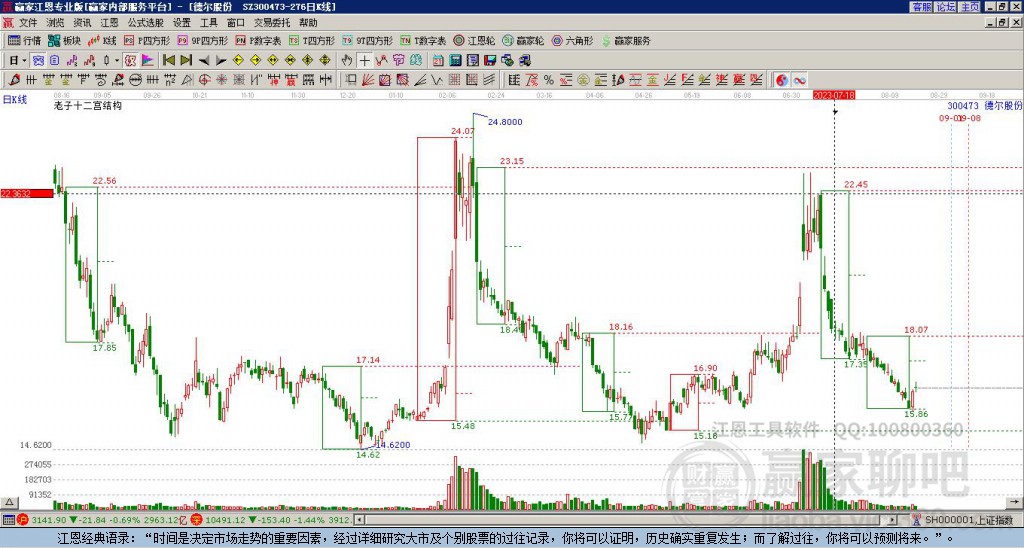1024x548 pixels.
Task: Open the 9P四方形 tool
Action: [x=202, y=40]
